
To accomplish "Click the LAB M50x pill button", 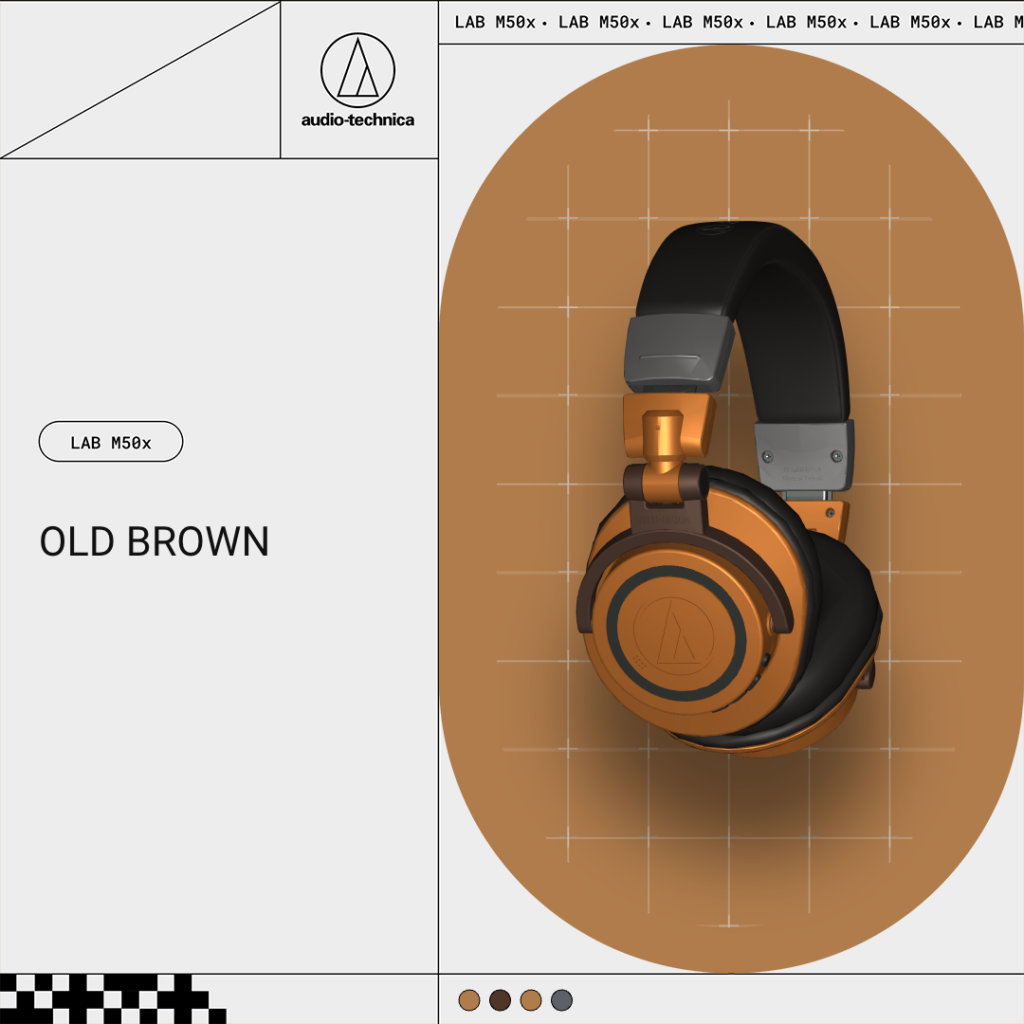I will [111, 442].
